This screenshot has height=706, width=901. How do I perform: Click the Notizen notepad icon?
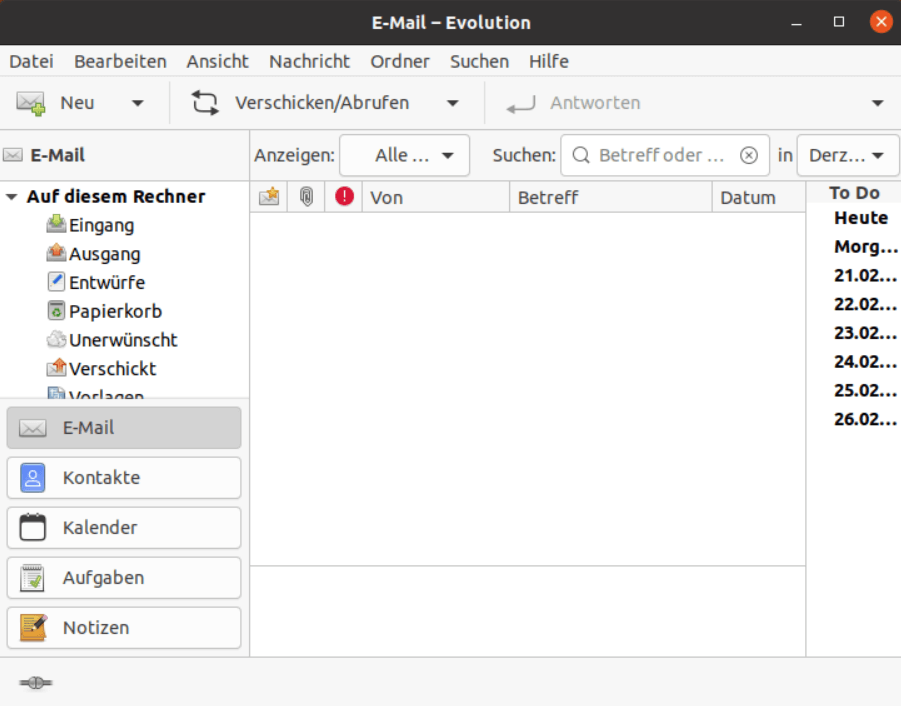33,627
